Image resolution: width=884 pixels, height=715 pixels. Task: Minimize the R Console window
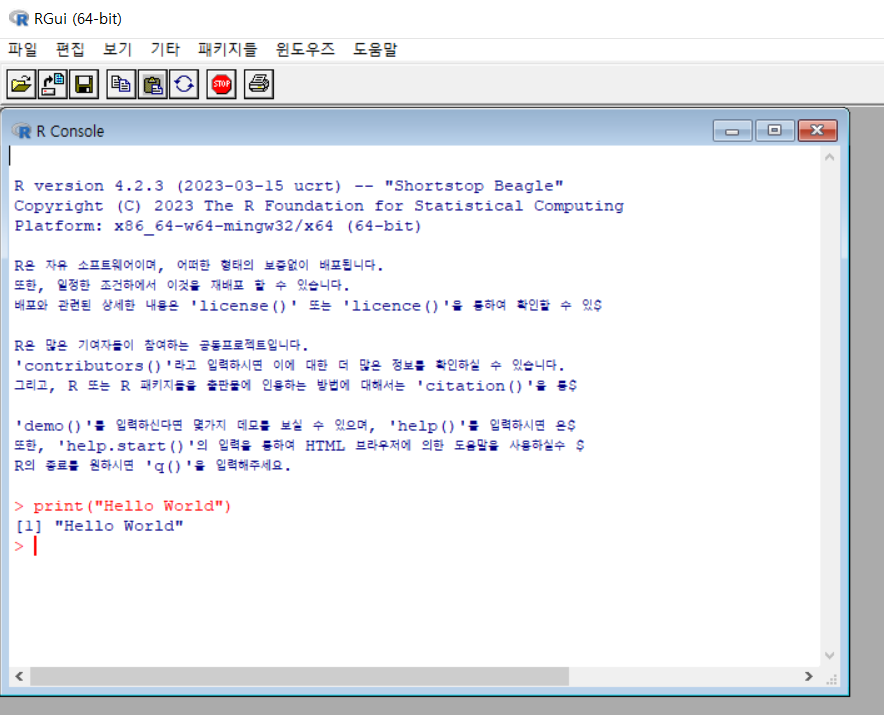(x=732, y=131)
